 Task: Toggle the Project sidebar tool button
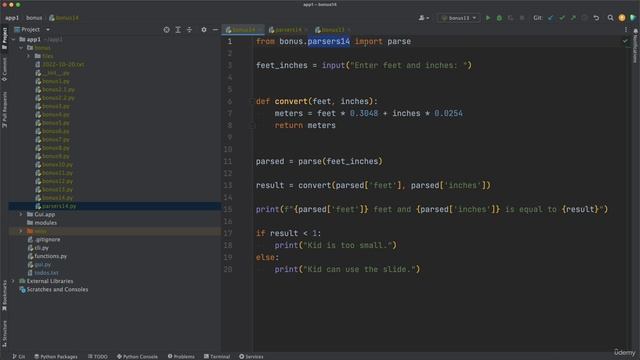point(4,38)
